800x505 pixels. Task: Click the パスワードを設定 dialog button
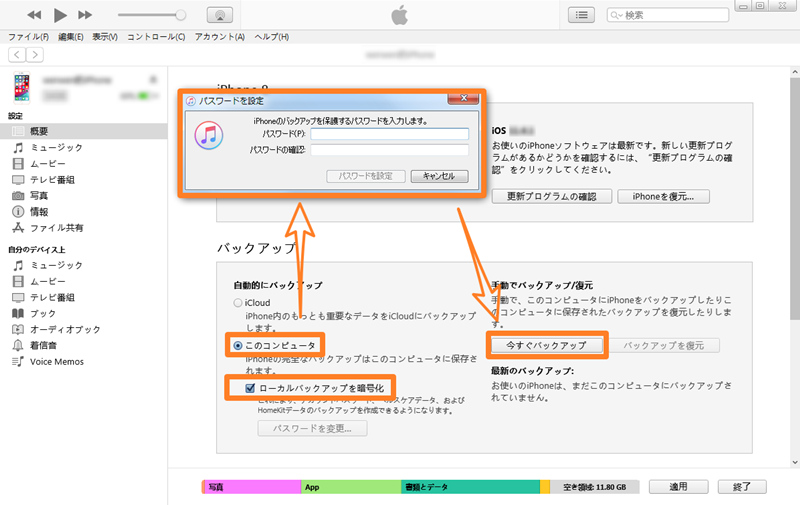(366, 176)
